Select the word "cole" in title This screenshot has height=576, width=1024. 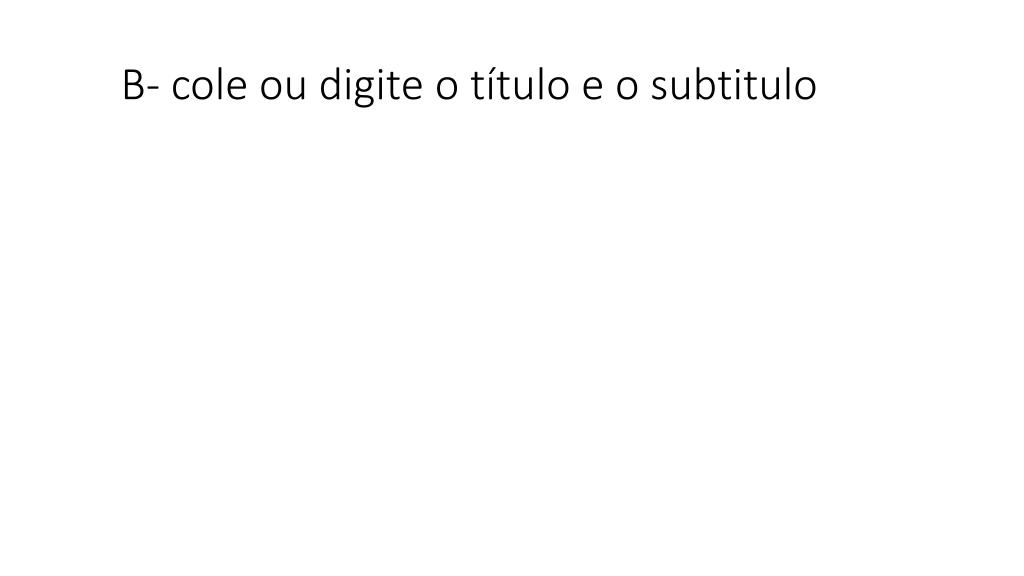[209, 86]
